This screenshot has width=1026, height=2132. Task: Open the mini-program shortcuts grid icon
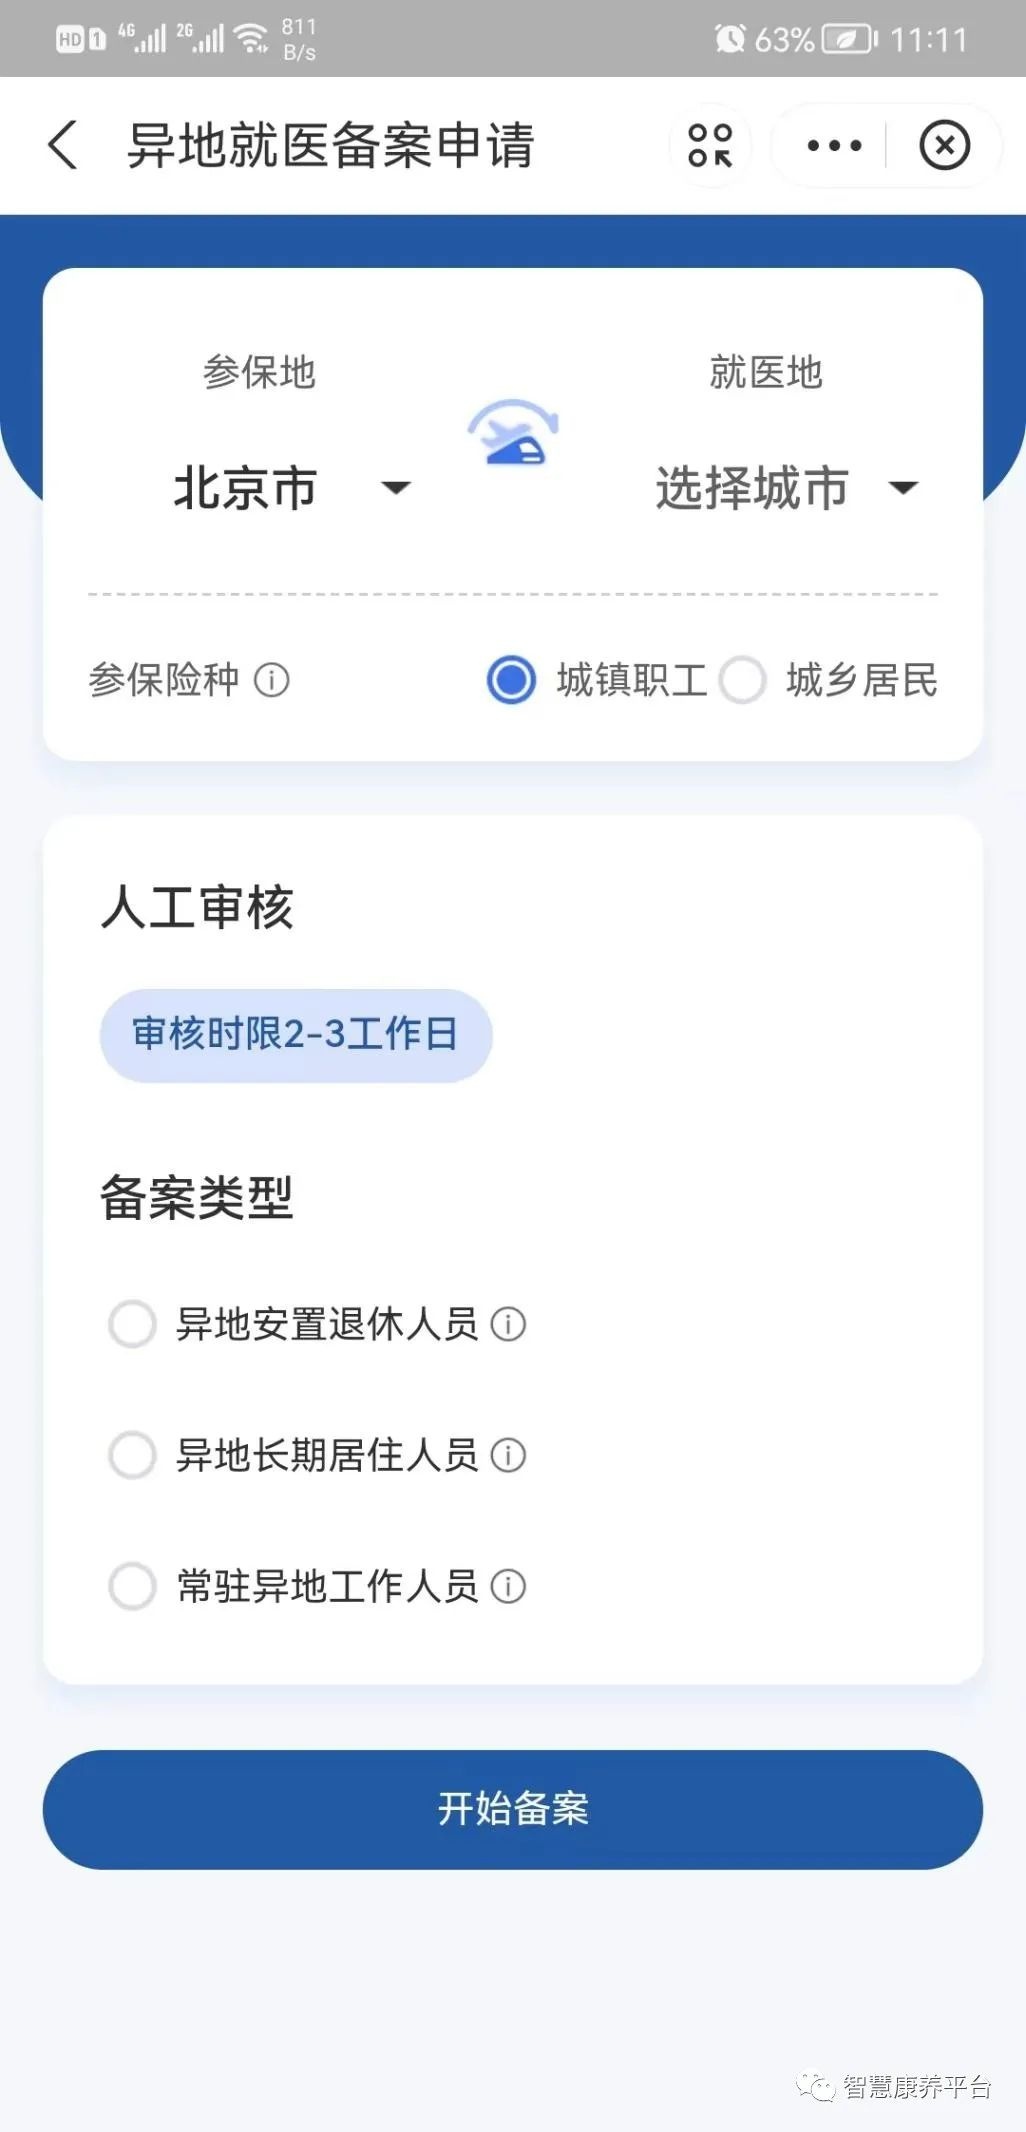pyautogui.click(x=710, y=146)
